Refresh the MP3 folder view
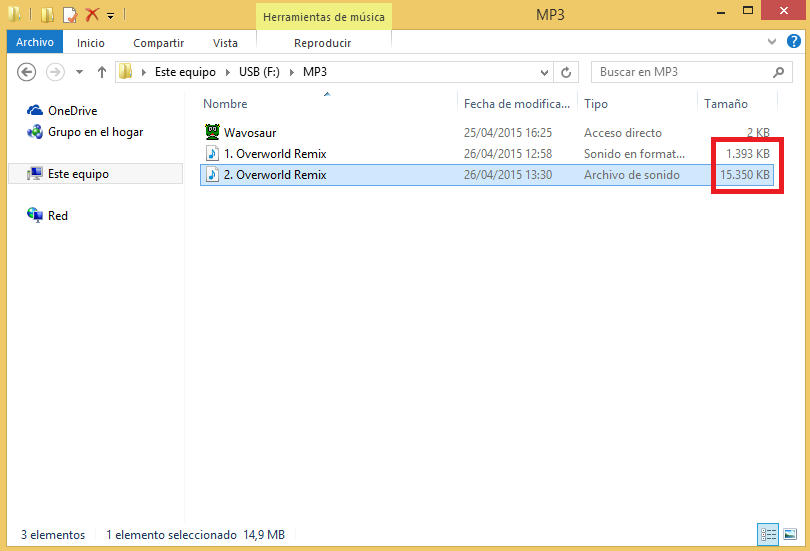 pos(566,72)
